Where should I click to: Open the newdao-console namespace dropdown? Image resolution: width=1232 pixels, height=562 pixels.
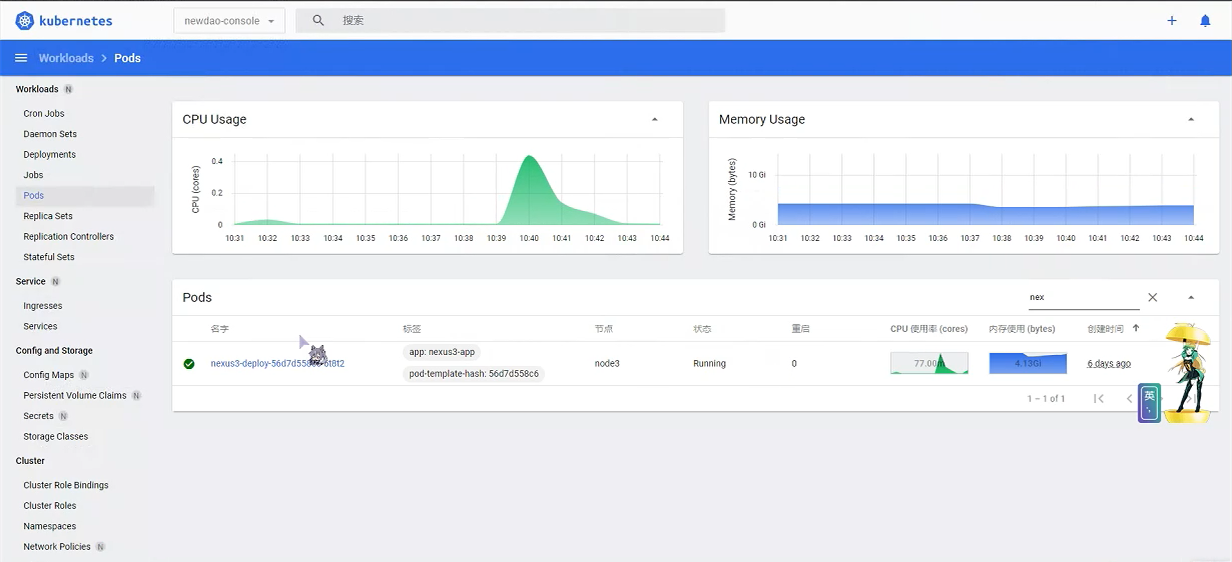click(x=229, y=20)
